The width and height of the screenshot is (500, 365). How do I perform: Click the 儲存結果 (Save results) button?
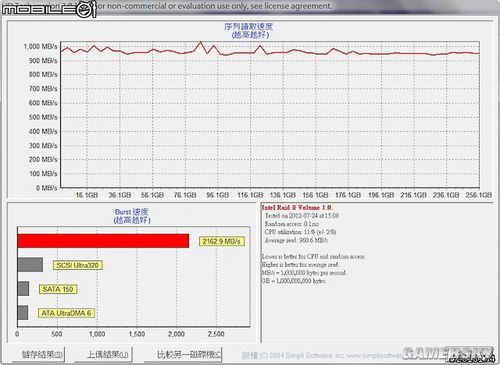(x=38, y=354)
